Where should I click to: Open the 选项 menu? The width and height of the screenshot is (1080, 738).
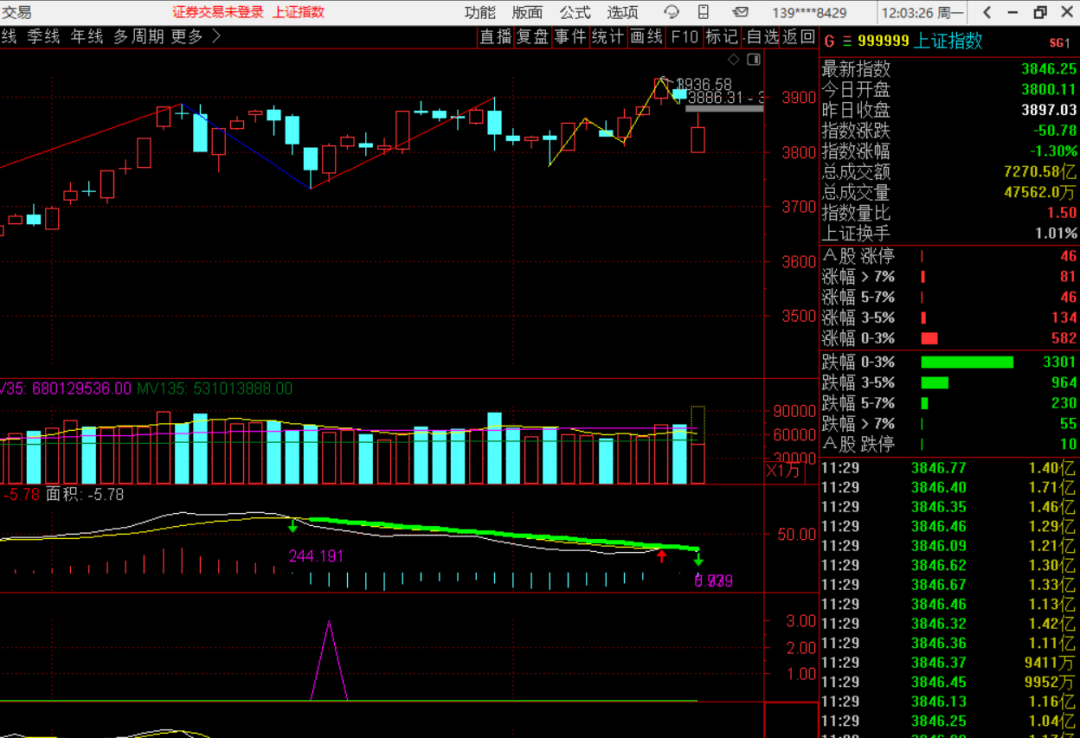pos(622,12)
